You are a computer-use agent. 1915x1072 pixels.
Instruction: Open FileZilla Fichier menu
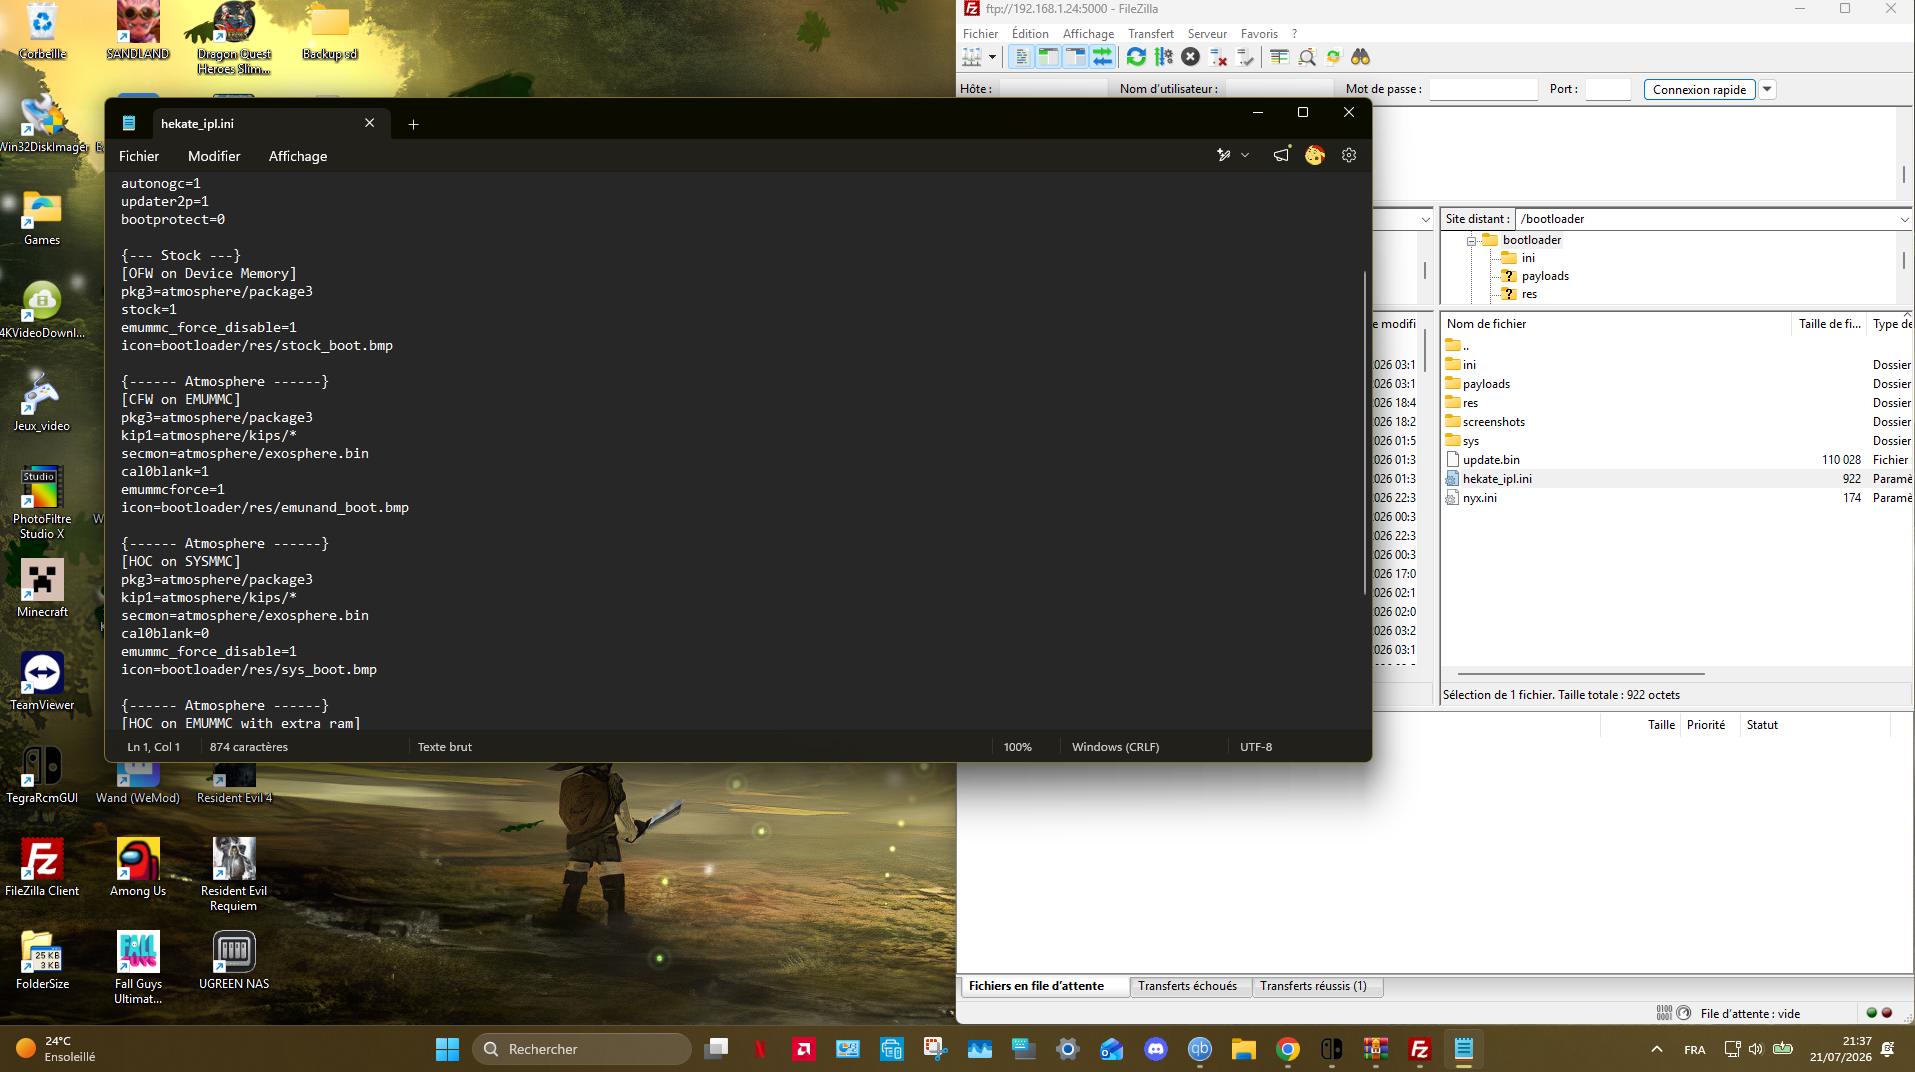[x=980, y=33]
